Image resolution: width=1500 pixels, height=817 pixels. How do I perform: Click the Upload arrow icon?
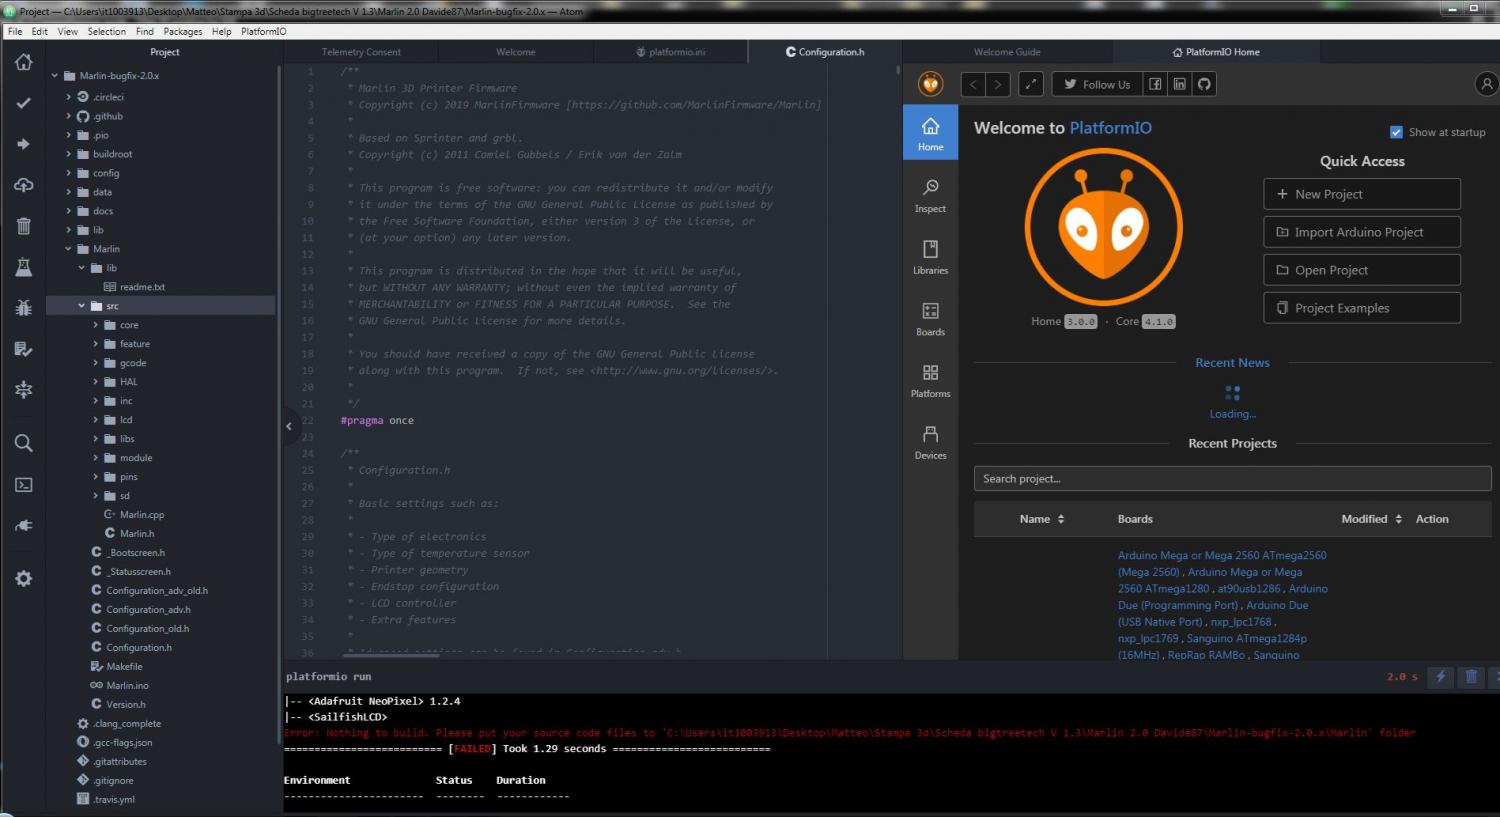(x=23, y=144)
